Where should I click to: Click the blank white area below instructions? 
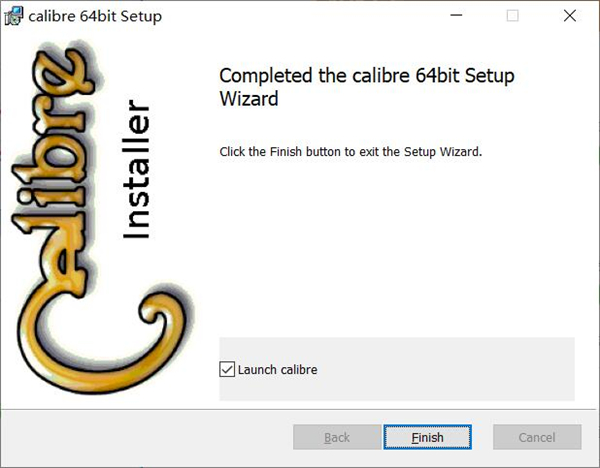click(x=395, y=250)
